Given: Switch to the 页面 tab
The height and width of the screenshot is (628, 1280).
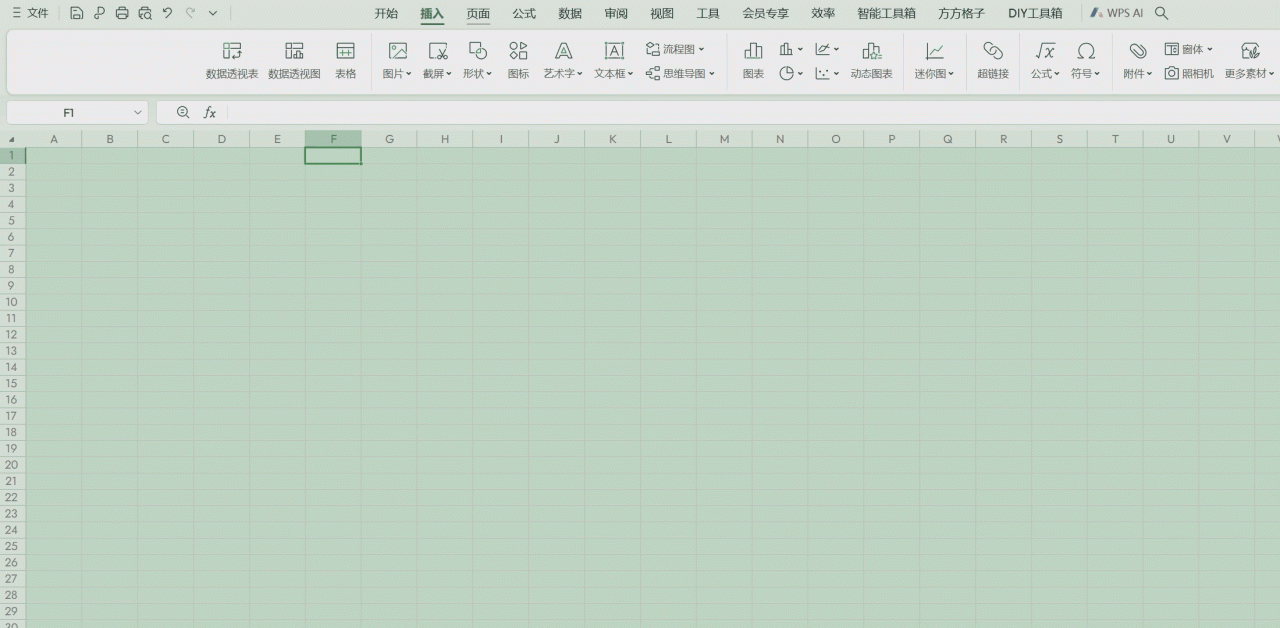Looking at the screenshot, I should click(478, 14).
